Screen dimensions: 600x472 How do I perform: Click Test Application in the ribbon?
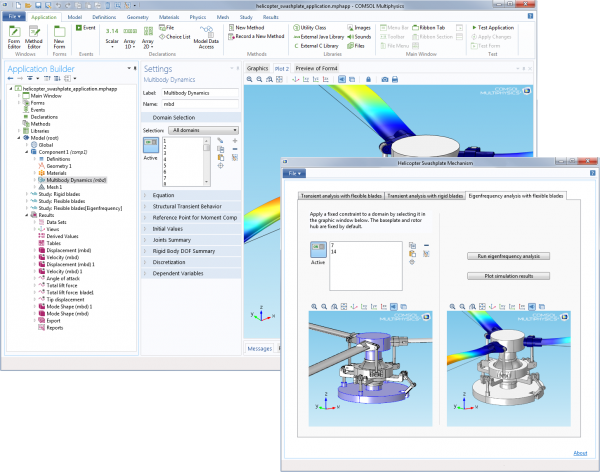click(493, 28)
